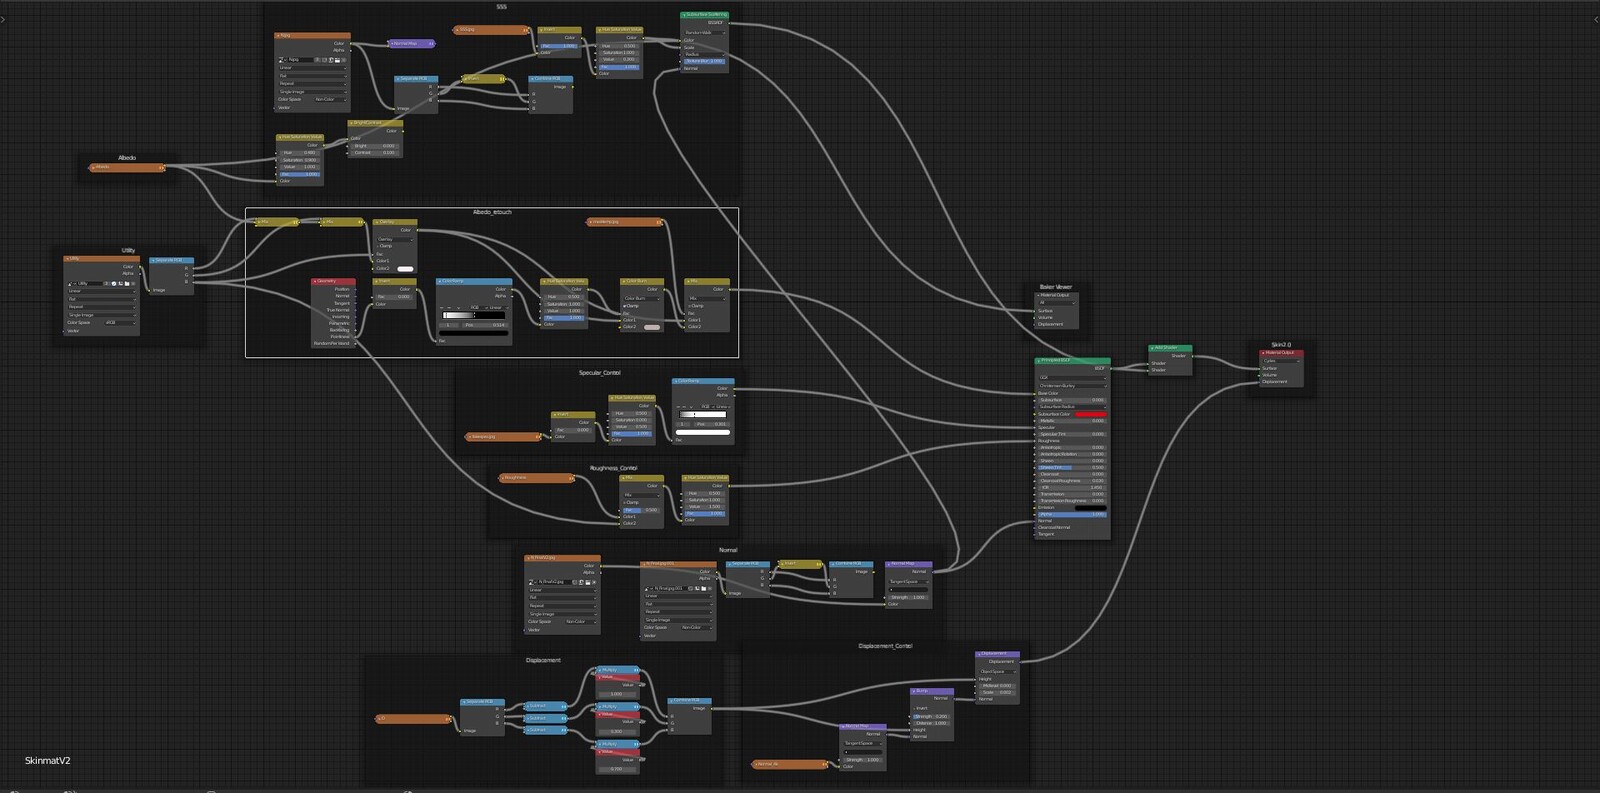1600x793 pixels.
Task: Click the Utility image browse icon
Action: click(70, 284)
